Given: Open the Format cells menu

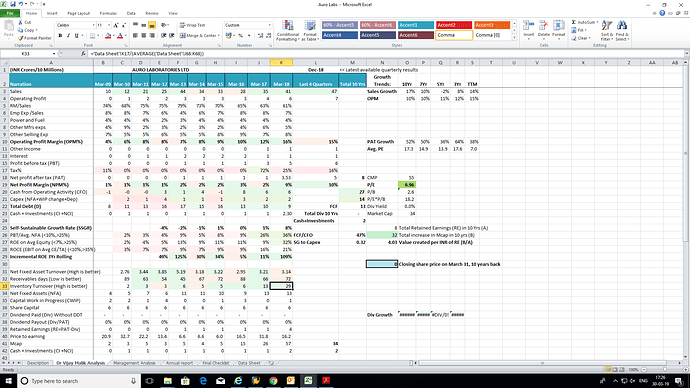Looking at the screenshot, I should point(558,31).
